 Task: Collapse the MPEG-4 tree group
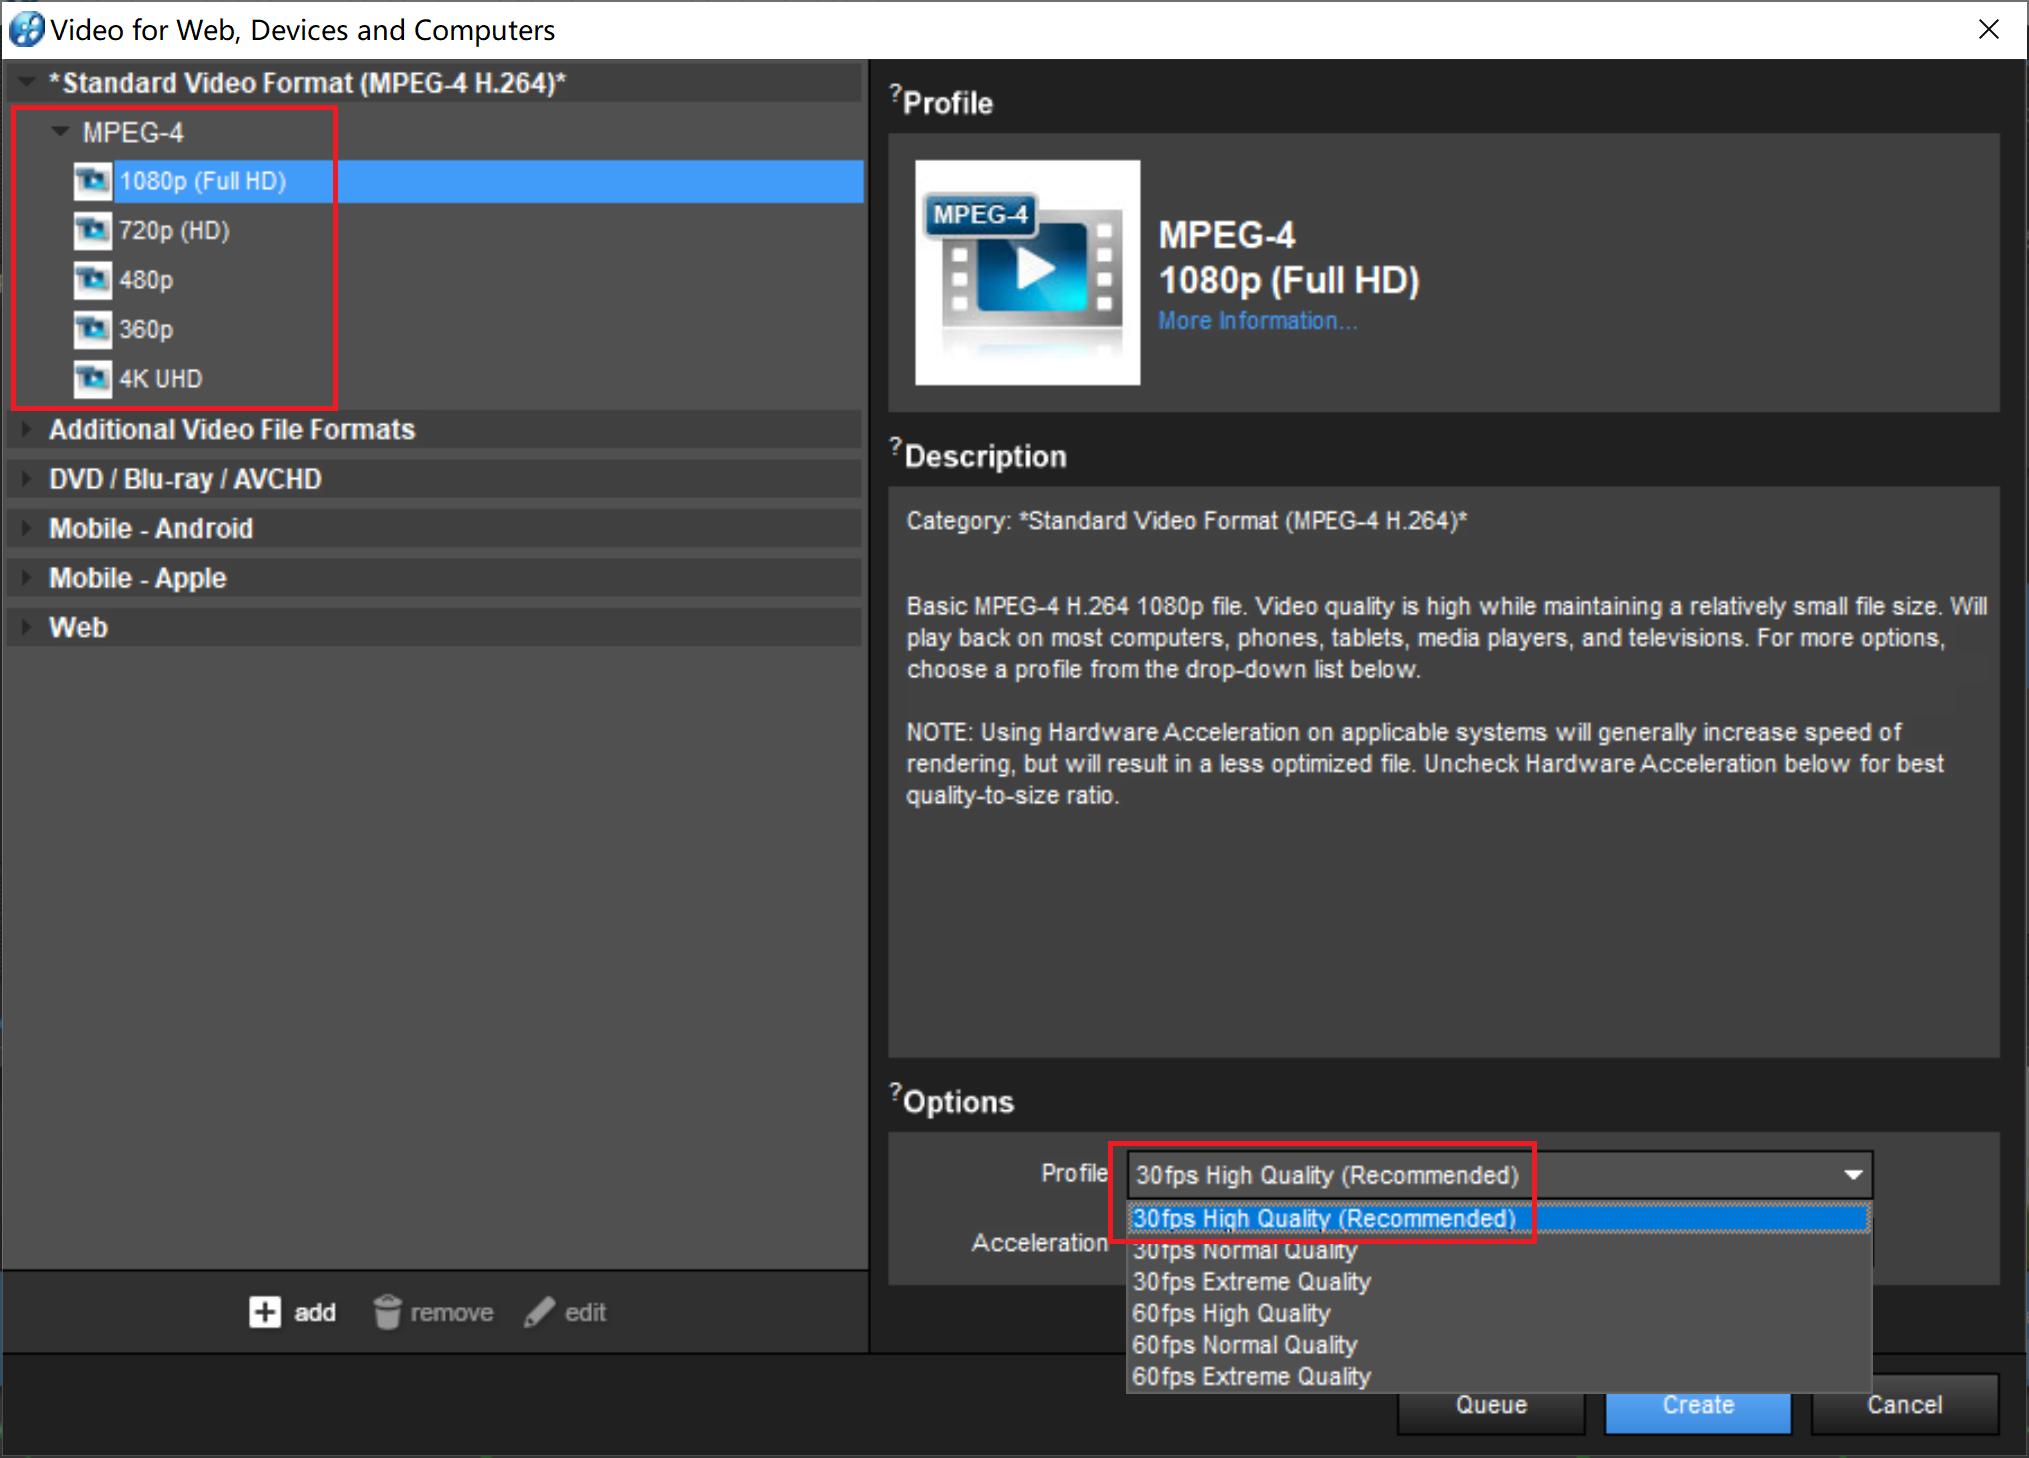point(61,132)
